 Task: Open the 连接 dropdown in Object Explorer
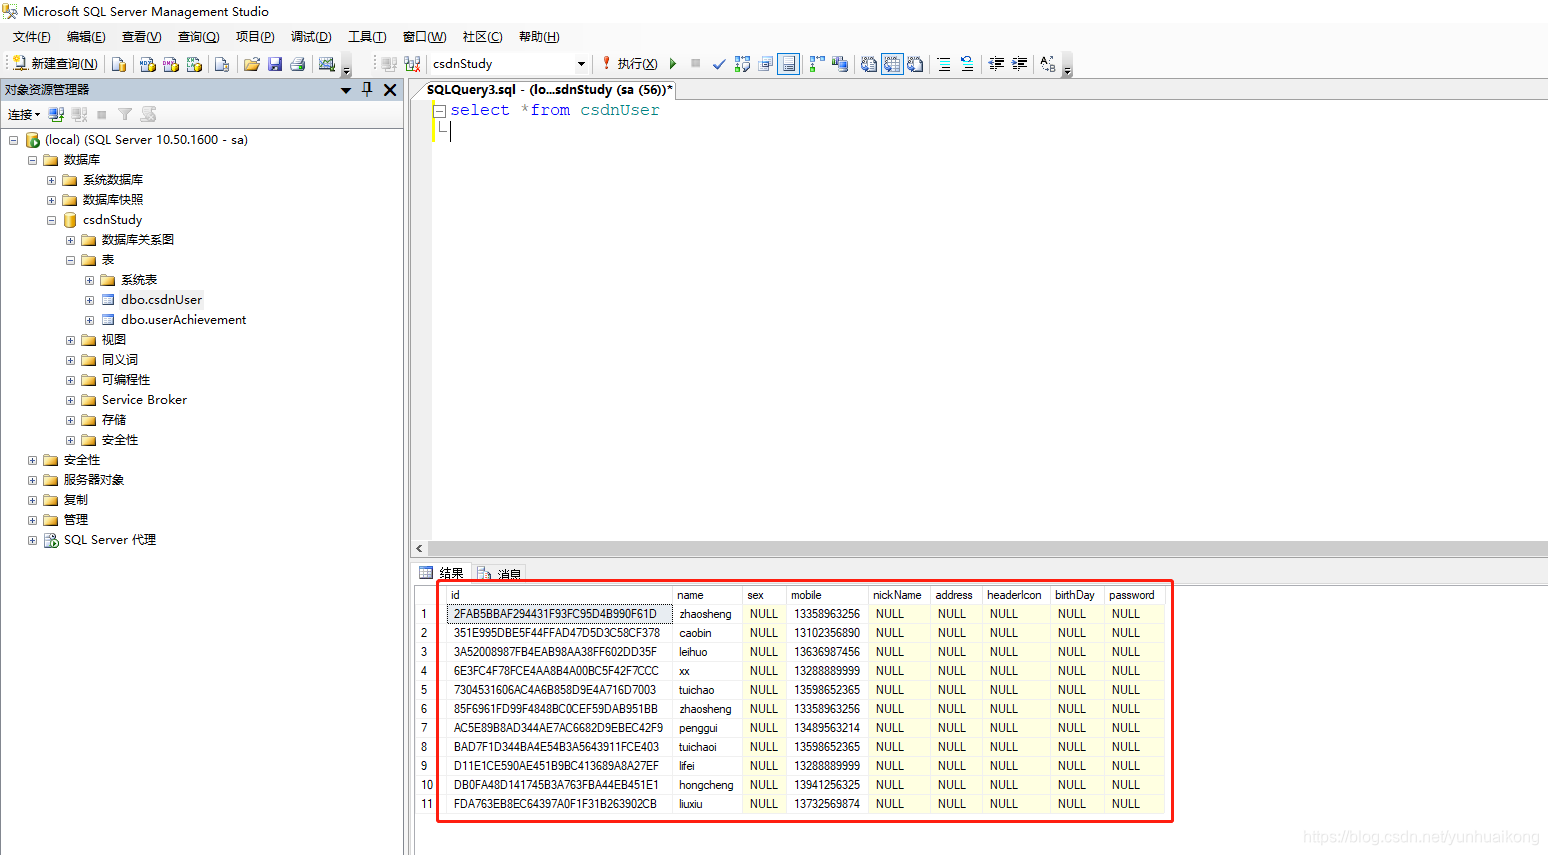23,113
